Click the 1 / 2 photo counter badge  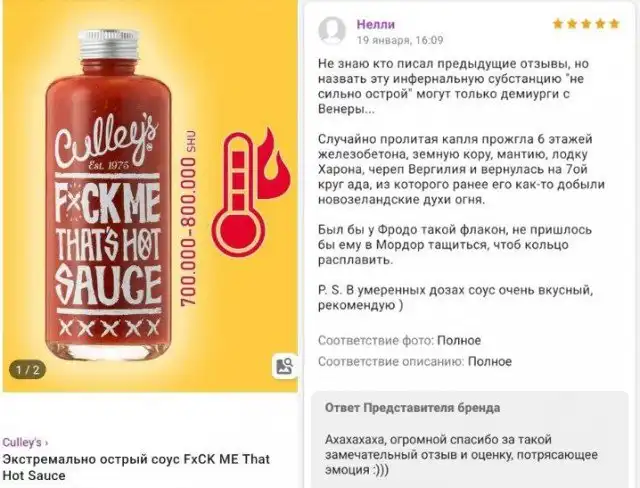click(x=27, y=370)
